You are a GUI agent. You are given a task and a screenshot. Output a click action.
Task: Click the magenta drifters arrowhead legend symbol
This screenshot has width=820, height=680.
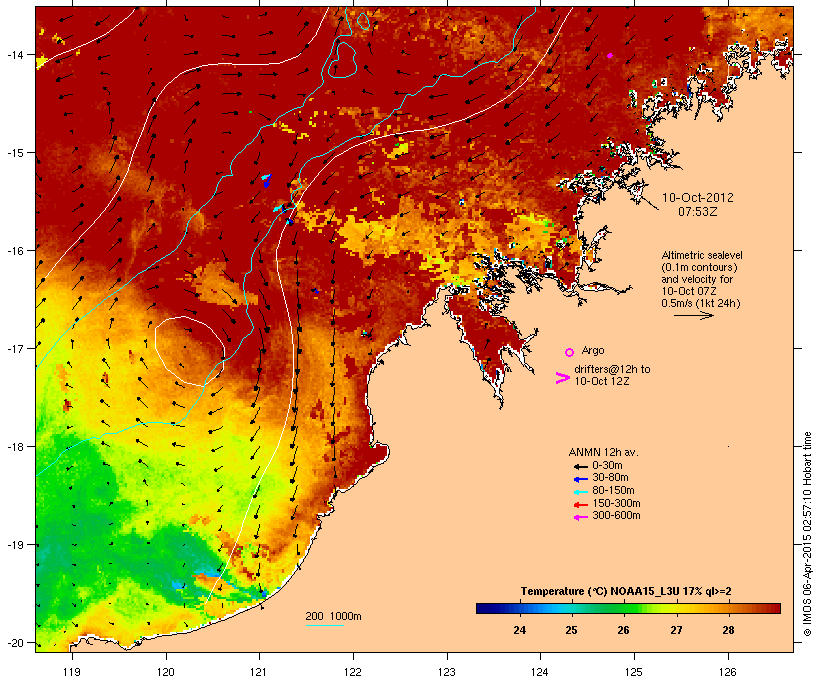[x=563, y=378]
